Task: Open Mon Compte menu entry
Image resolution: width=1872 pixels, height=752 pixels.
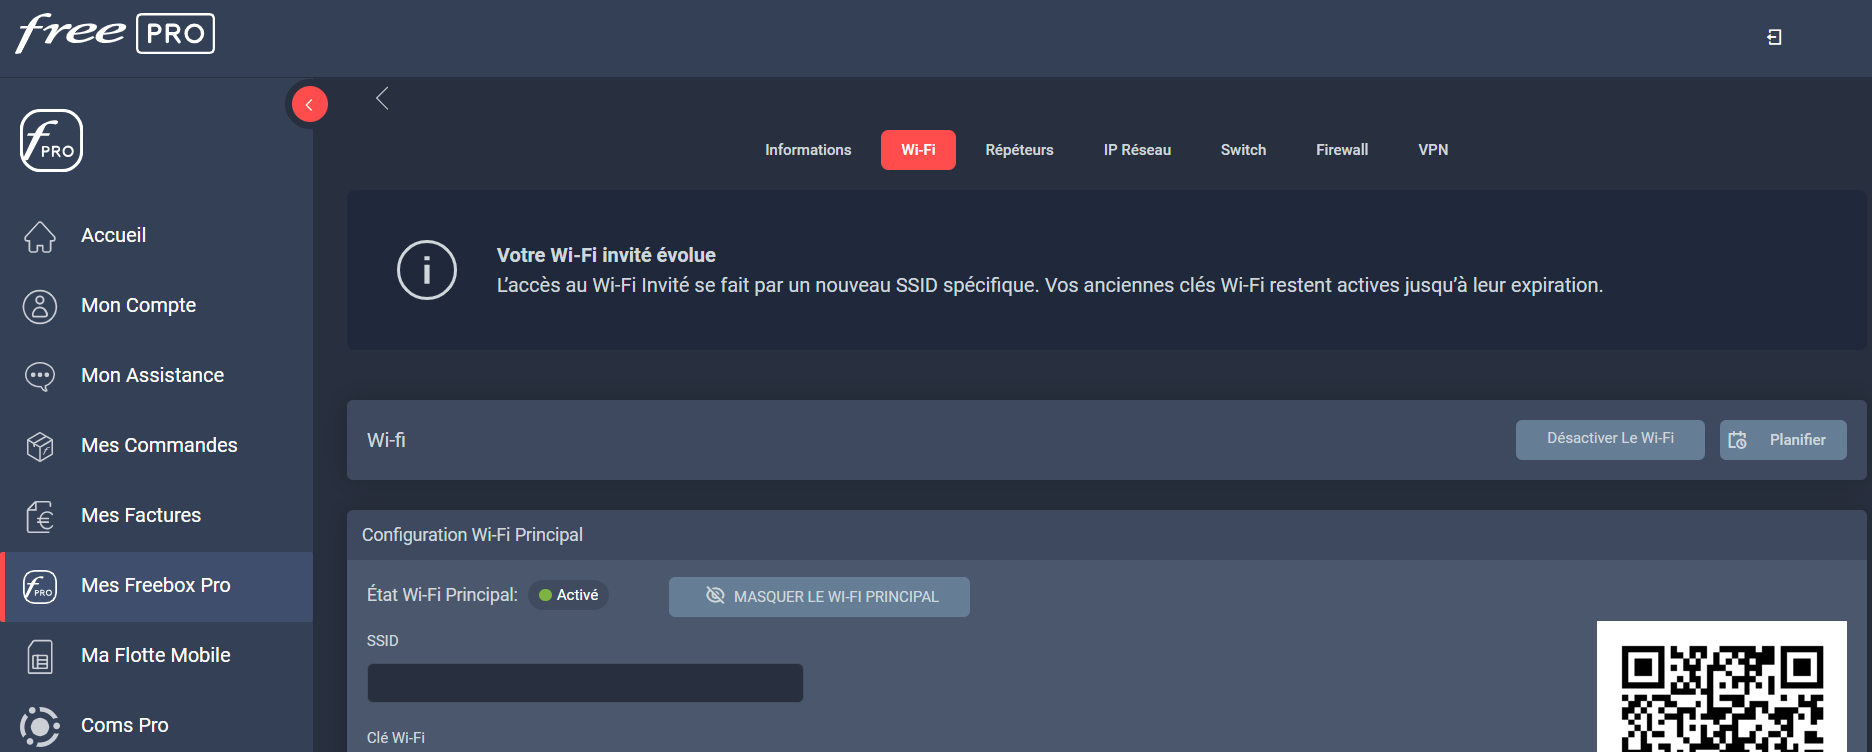Action: pos(157,306)
